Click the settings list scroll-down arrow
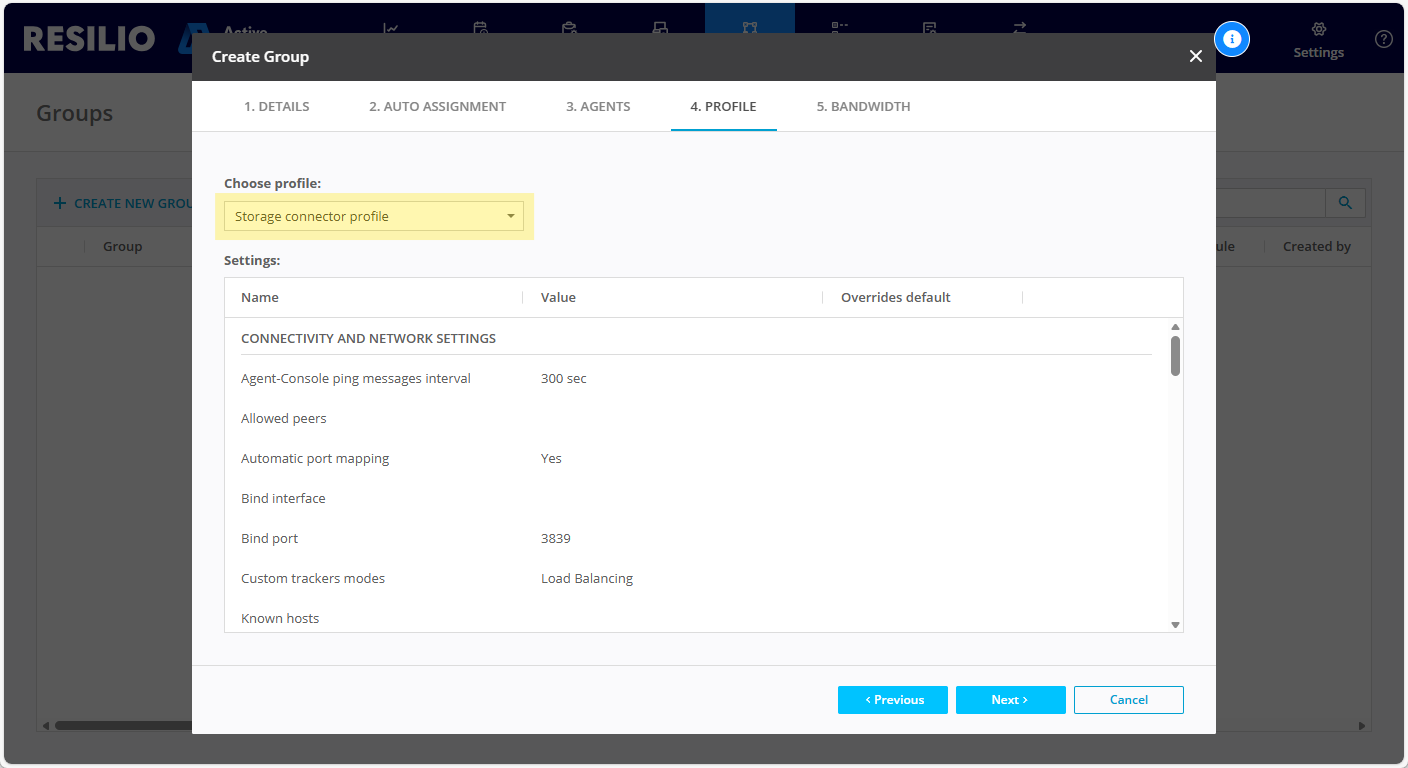This screenshot has width=1408, height=768. 1175,625
